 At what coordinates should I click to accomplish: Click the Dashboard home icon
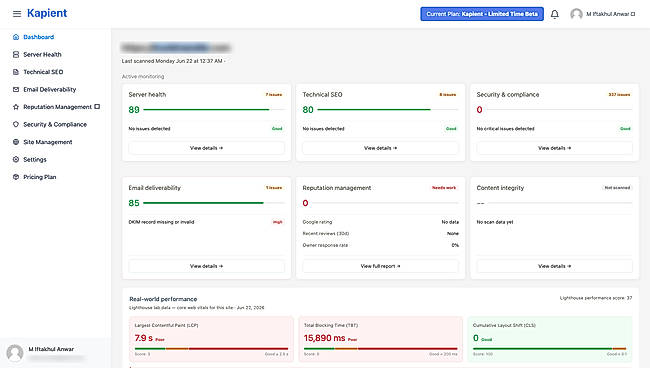click(x=16, y=37)
